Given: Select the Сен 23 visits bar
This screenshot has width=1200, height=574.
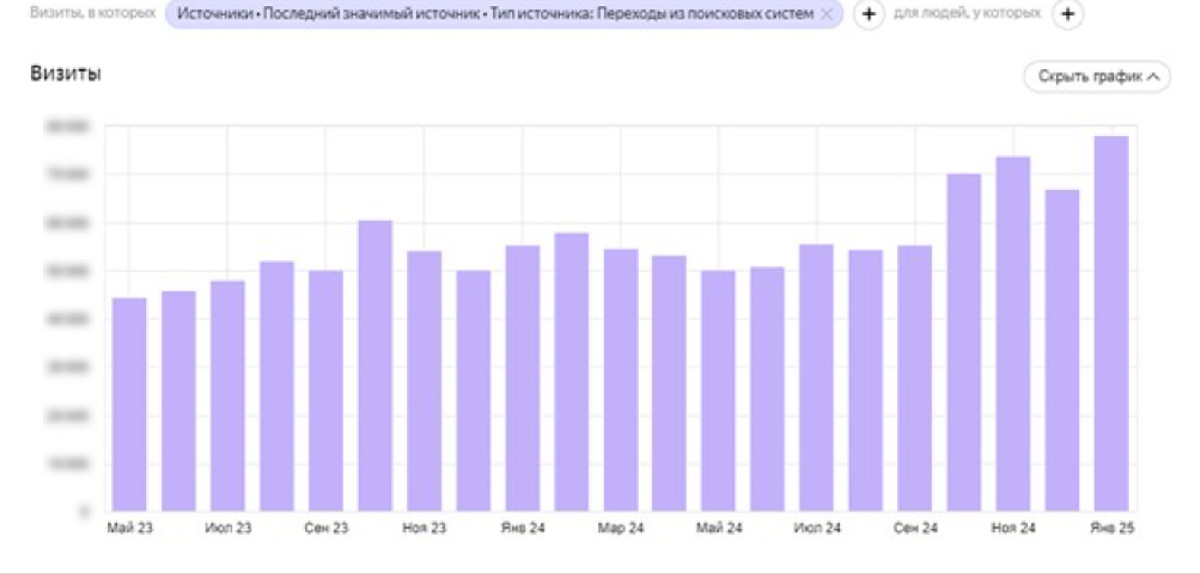Looking at the screenshot, I should click(x=326, y=390).
